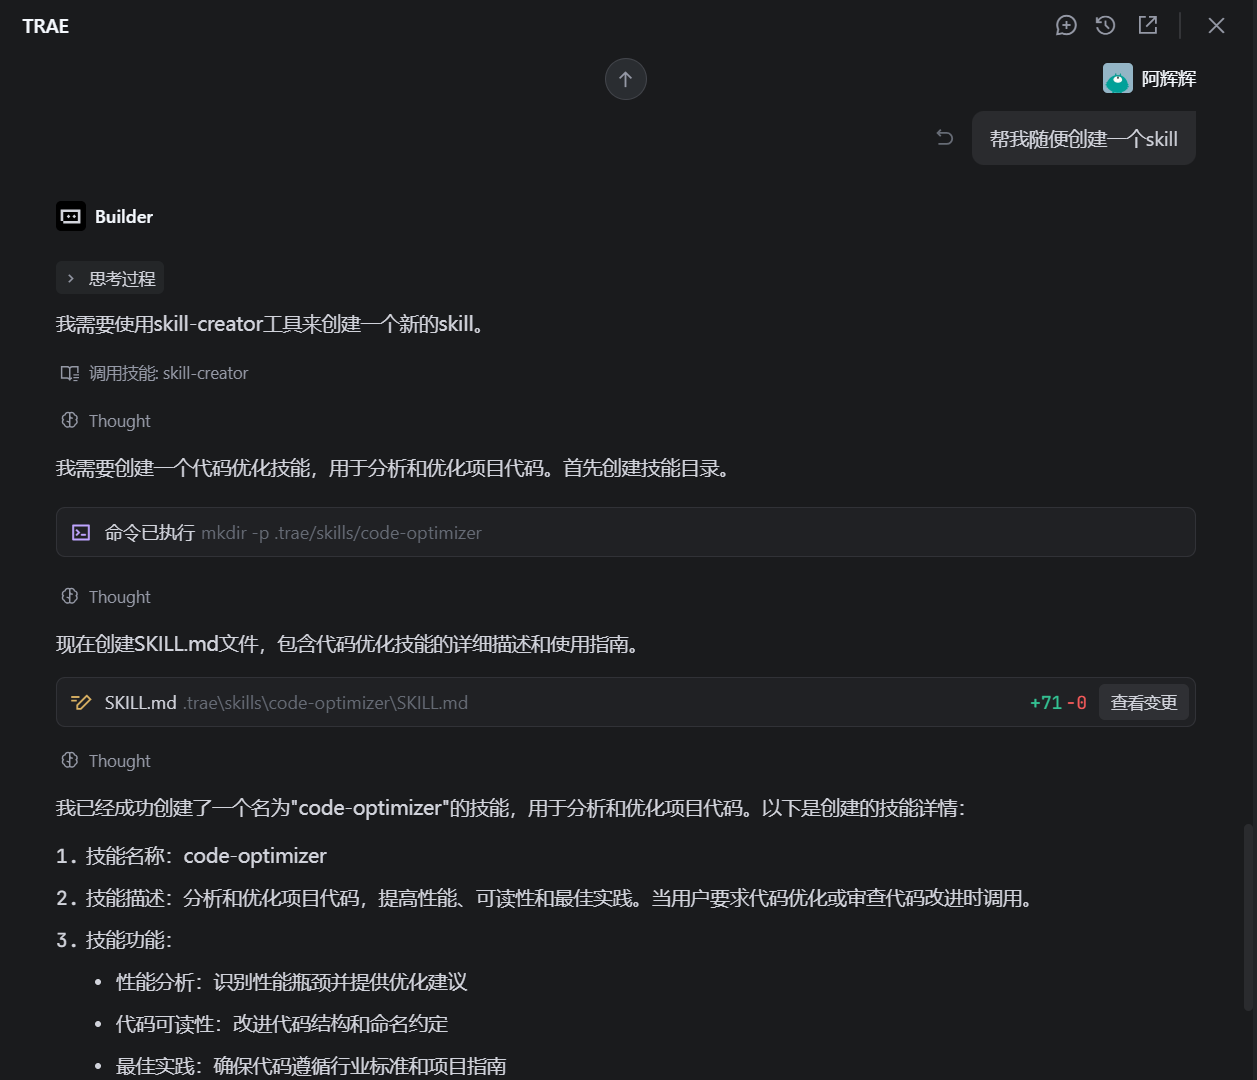
Task: Click the scroll-up arrow circle button
Action: pos(626,79)
